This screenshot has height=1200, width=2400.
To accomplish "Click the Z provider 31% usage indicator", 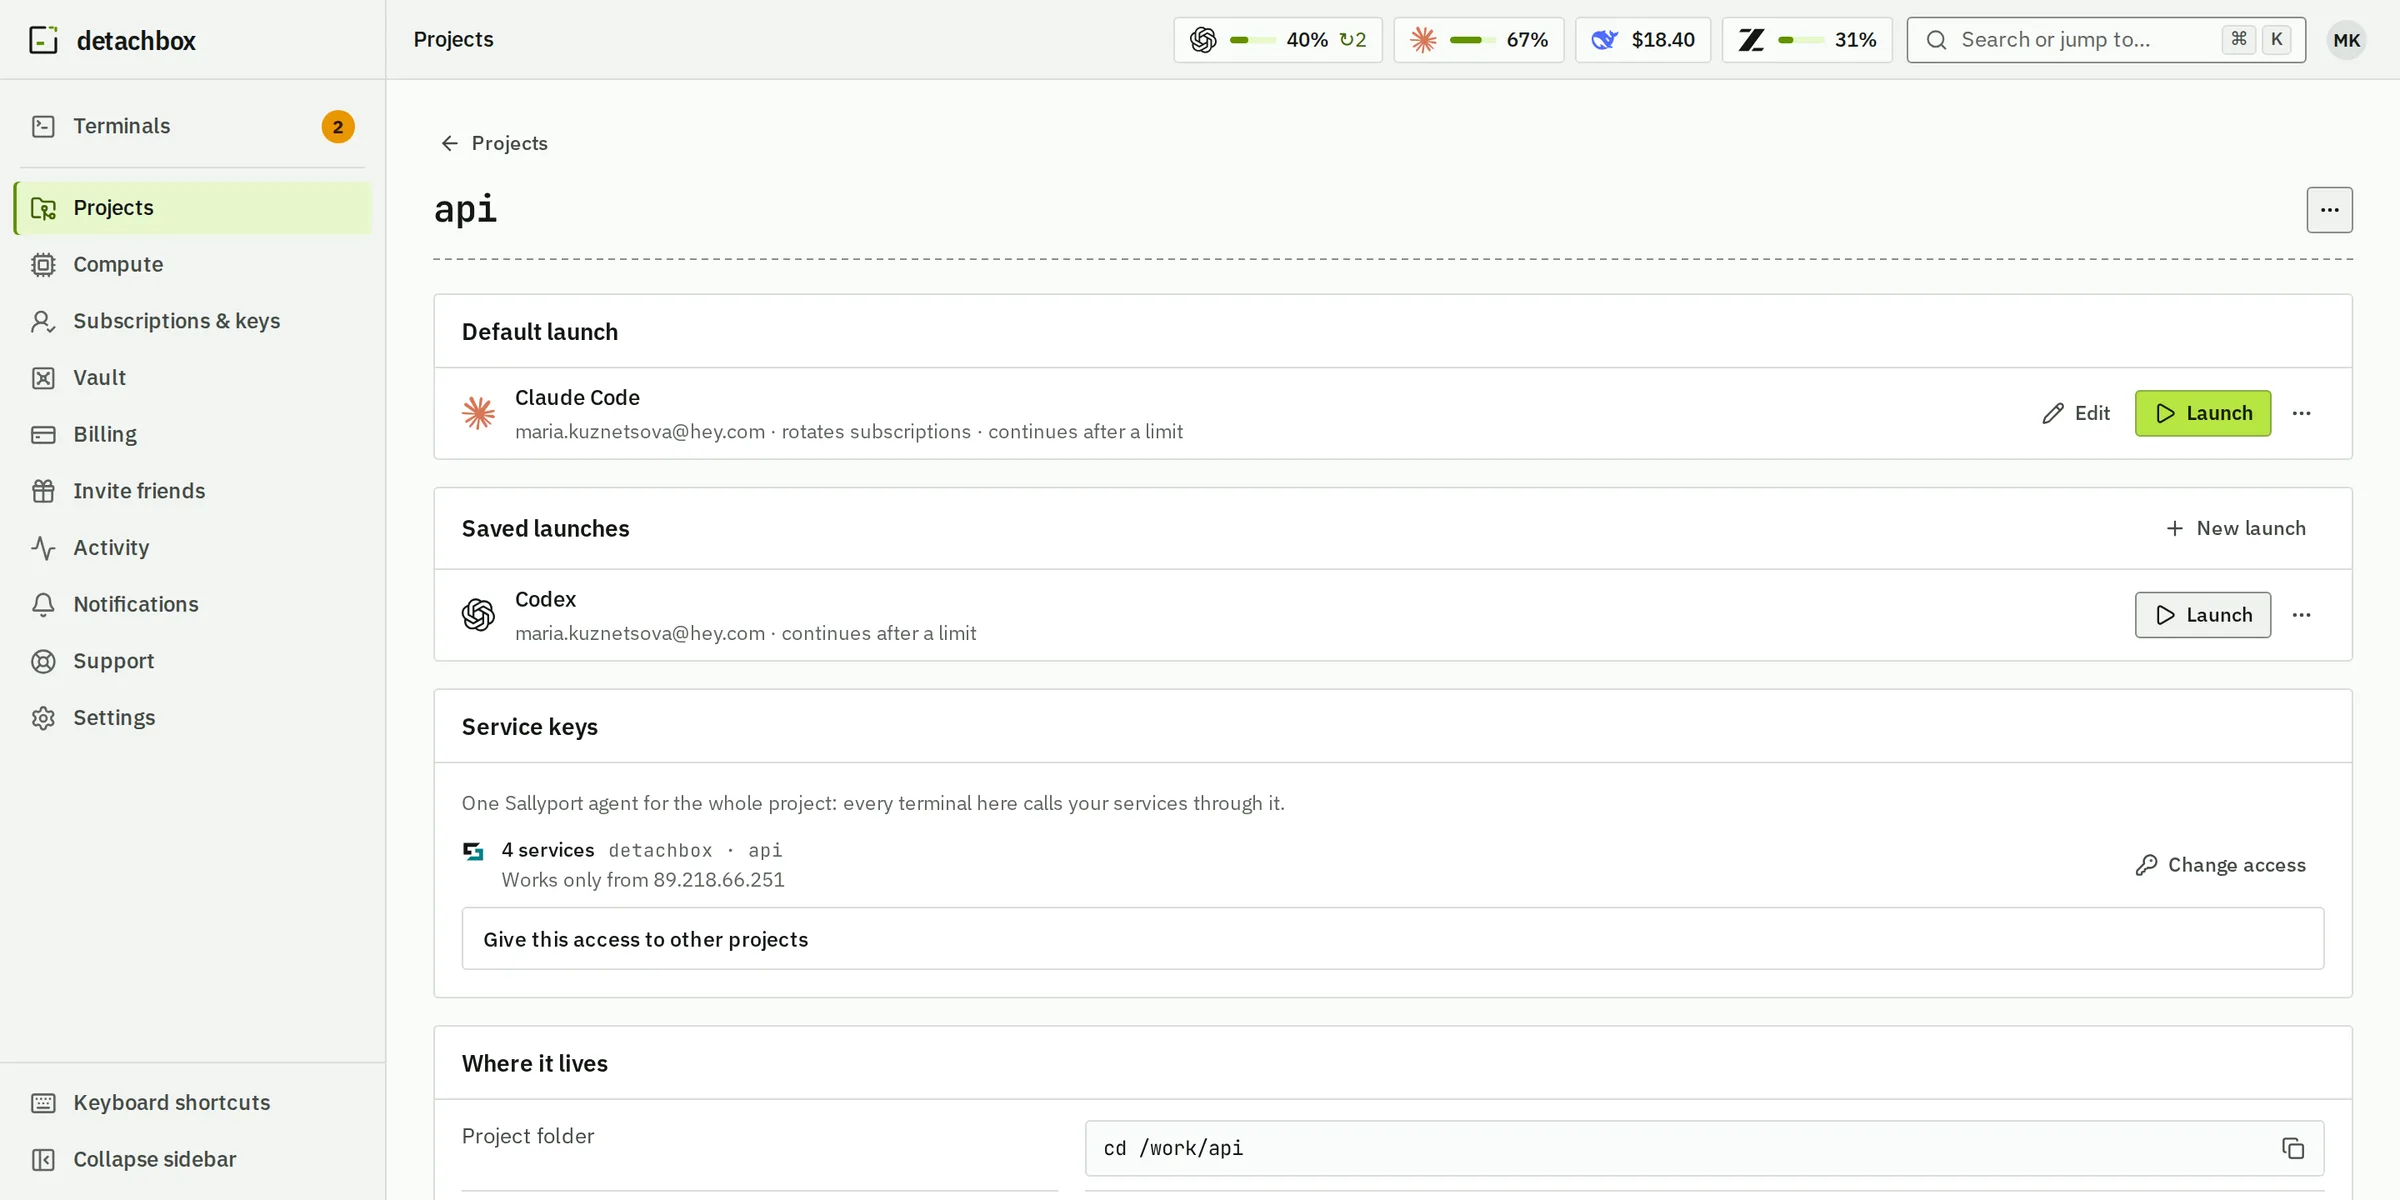I will click(1807, 40).
